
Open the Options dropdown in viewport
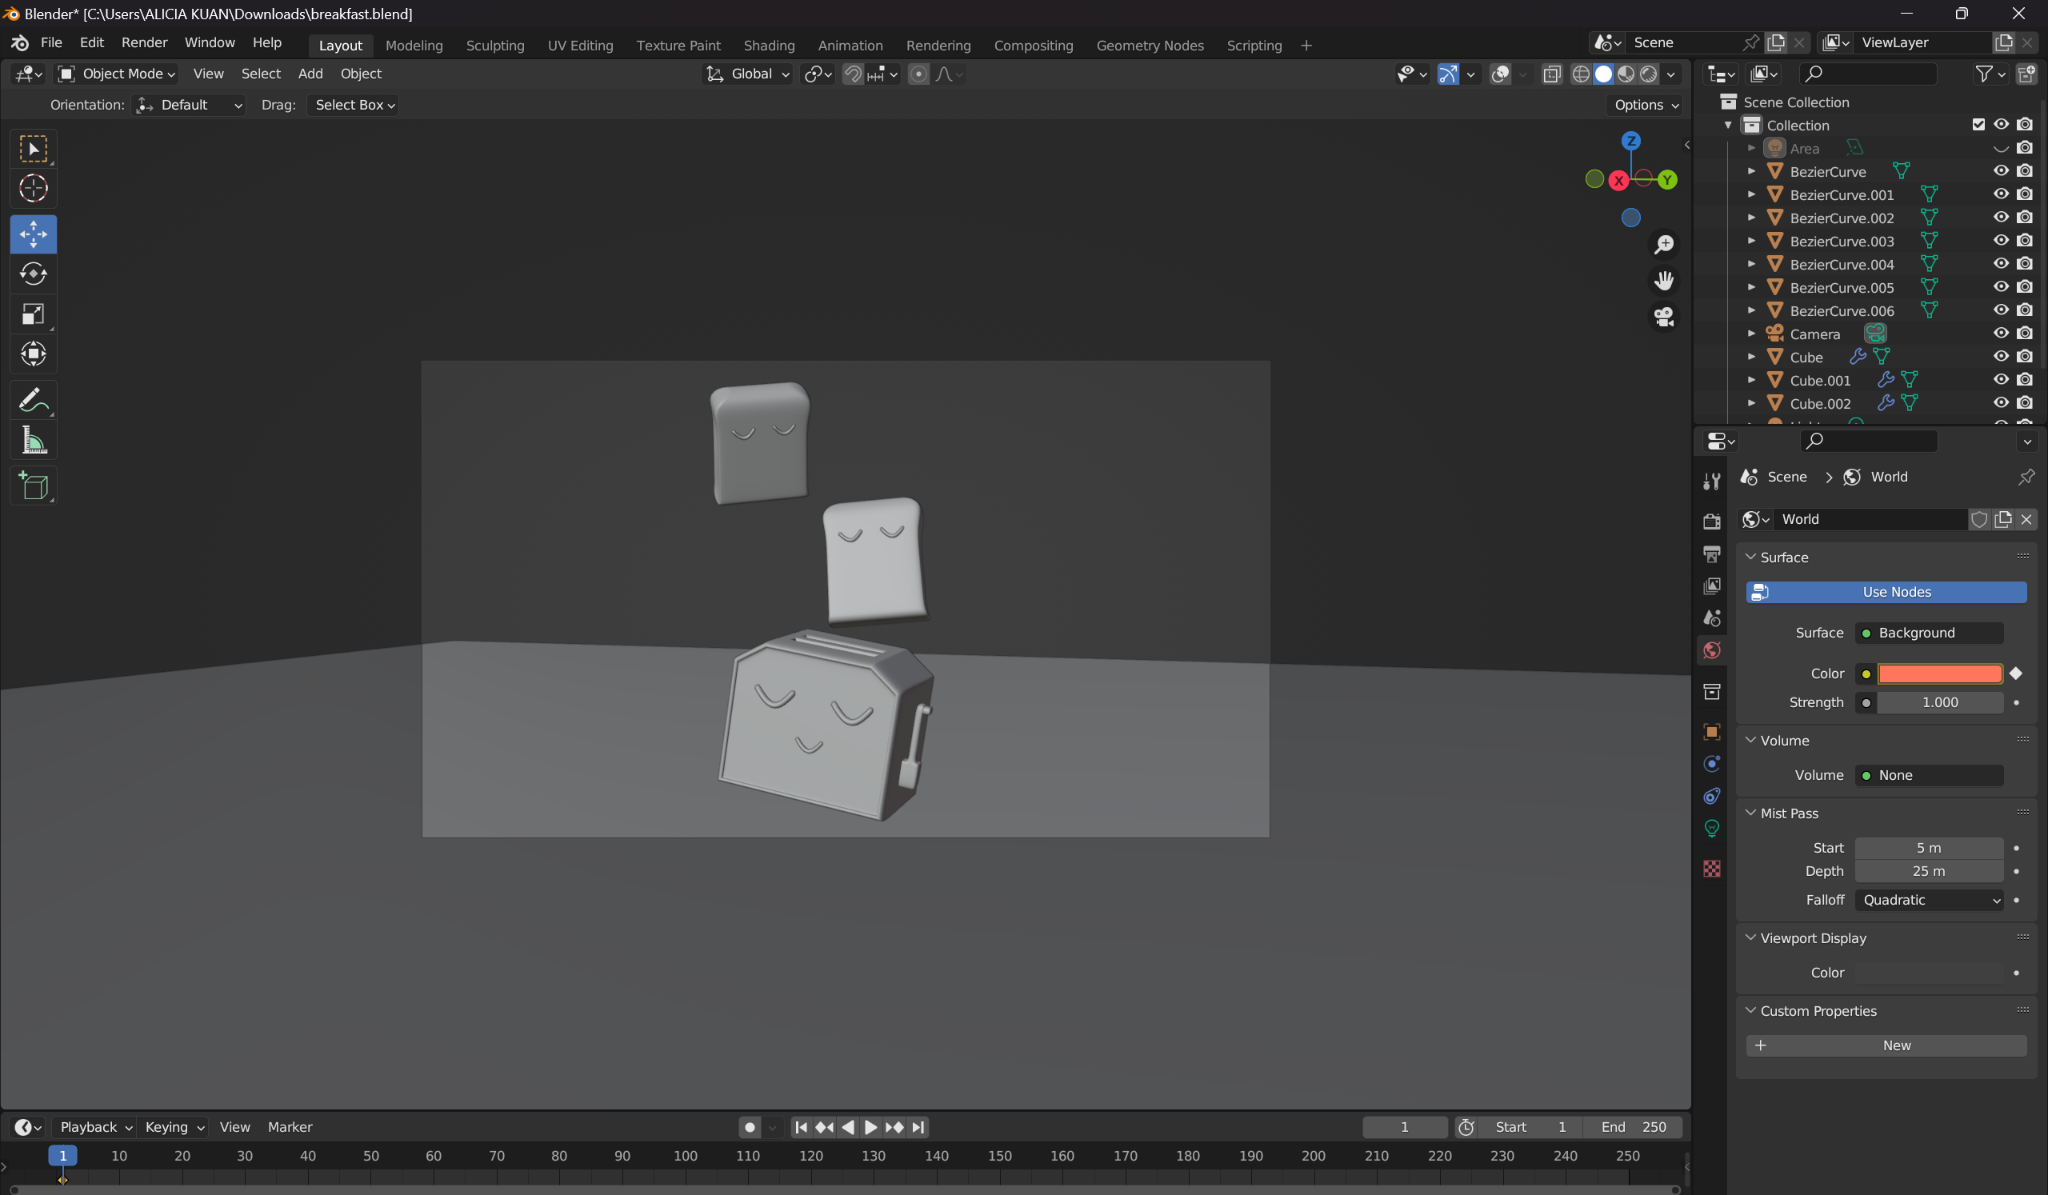(1646, 105)
